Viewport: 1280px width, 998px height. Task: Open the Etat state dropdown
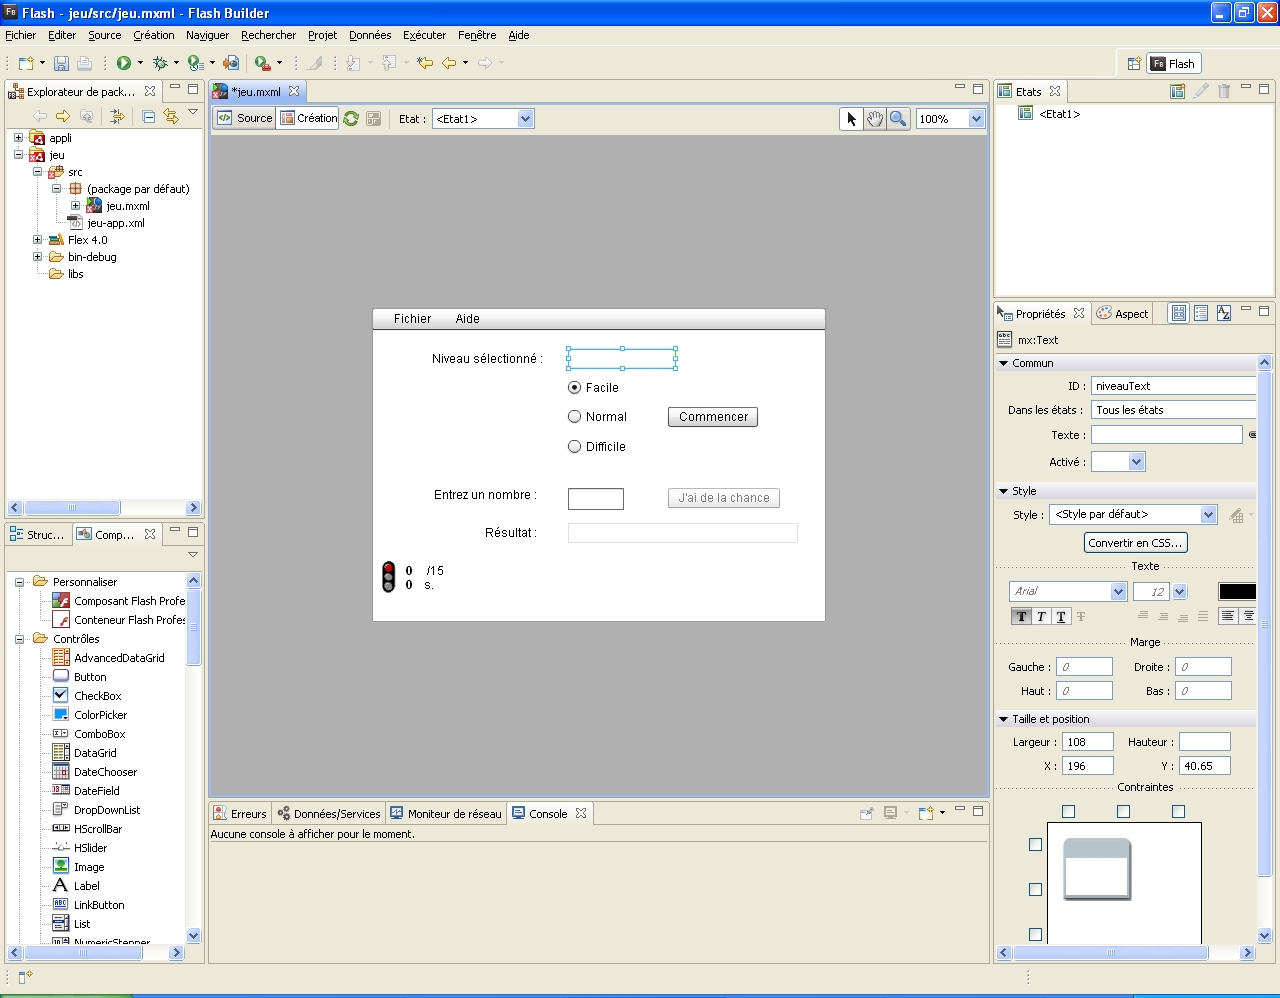(525, 119)
